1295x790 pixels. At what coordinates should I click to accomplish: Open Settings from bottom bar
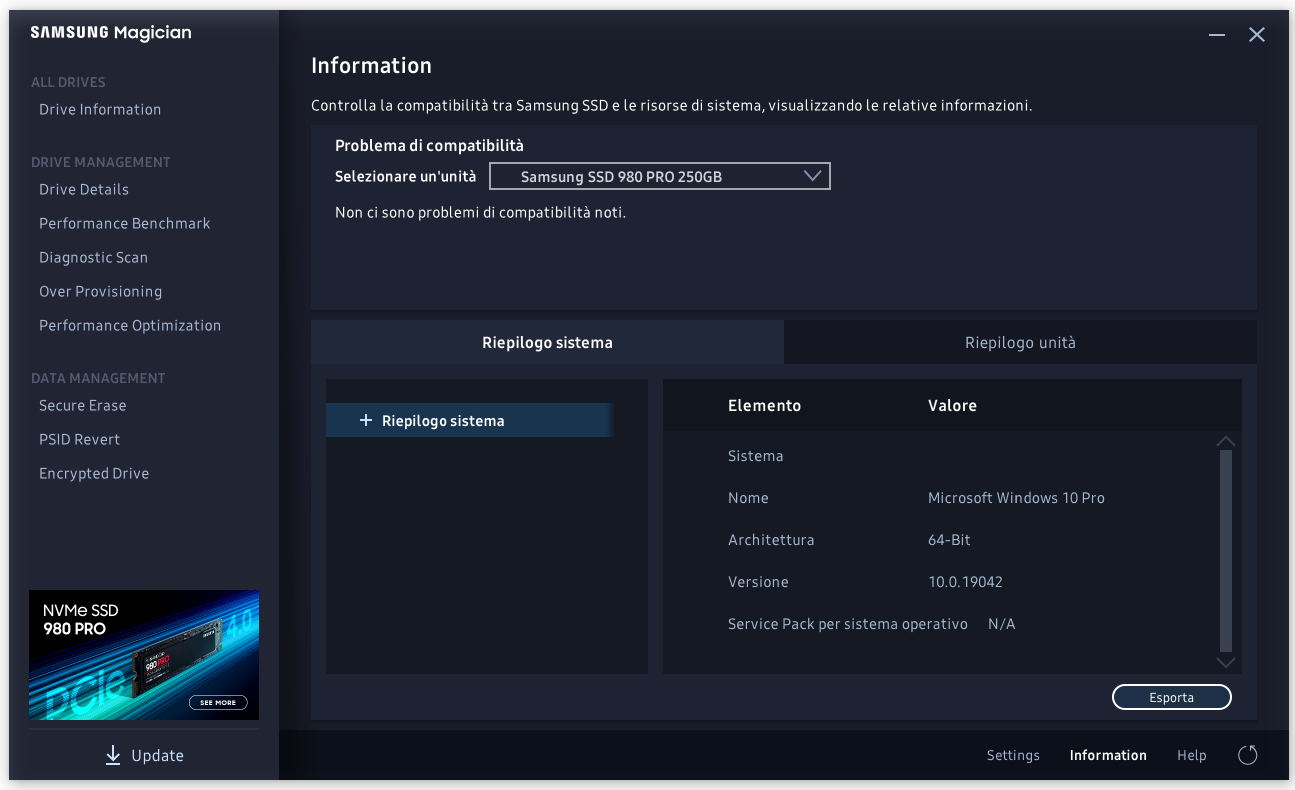pos(1013,755)
